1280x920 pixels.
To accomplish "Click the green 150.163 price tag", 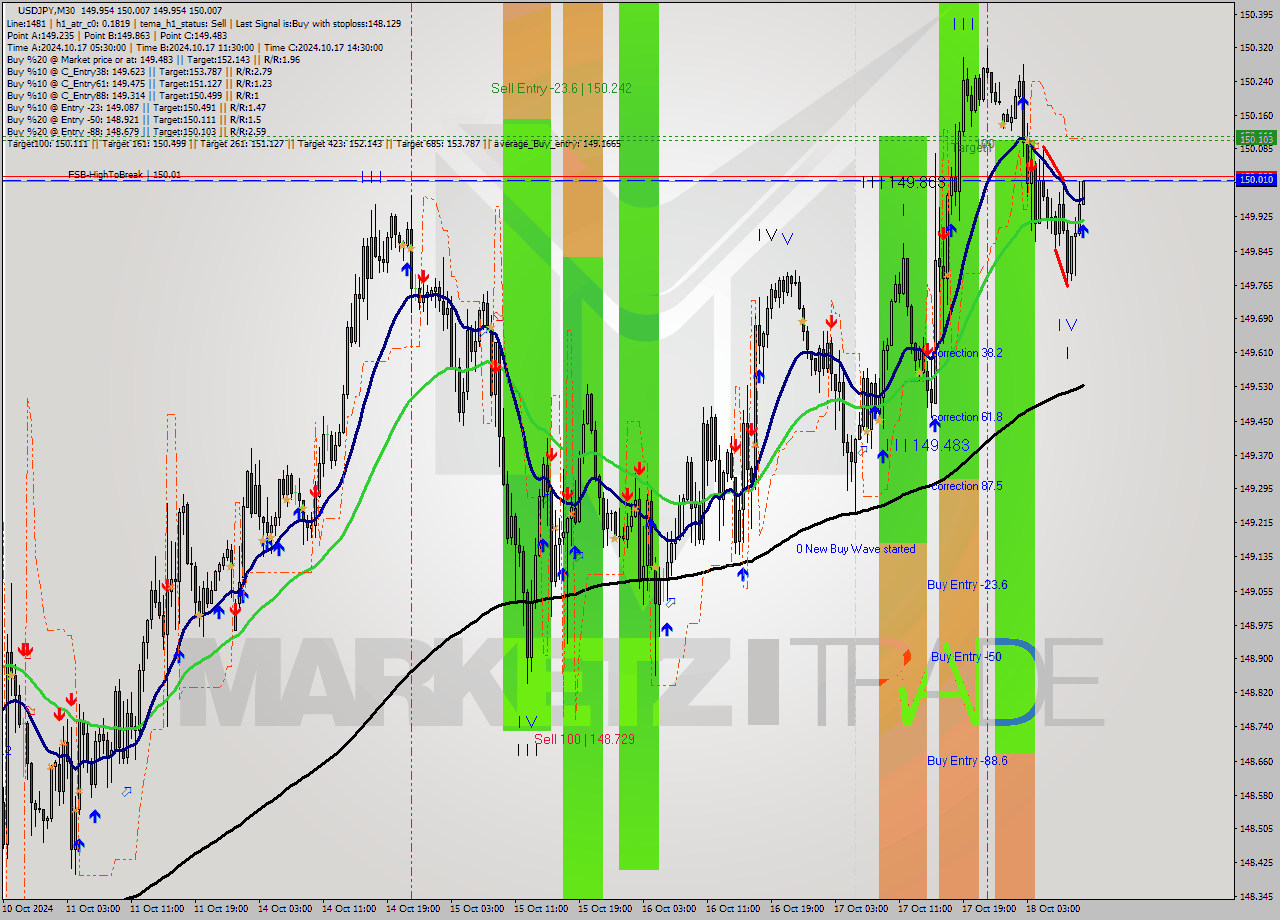I will pos(1256,137).
